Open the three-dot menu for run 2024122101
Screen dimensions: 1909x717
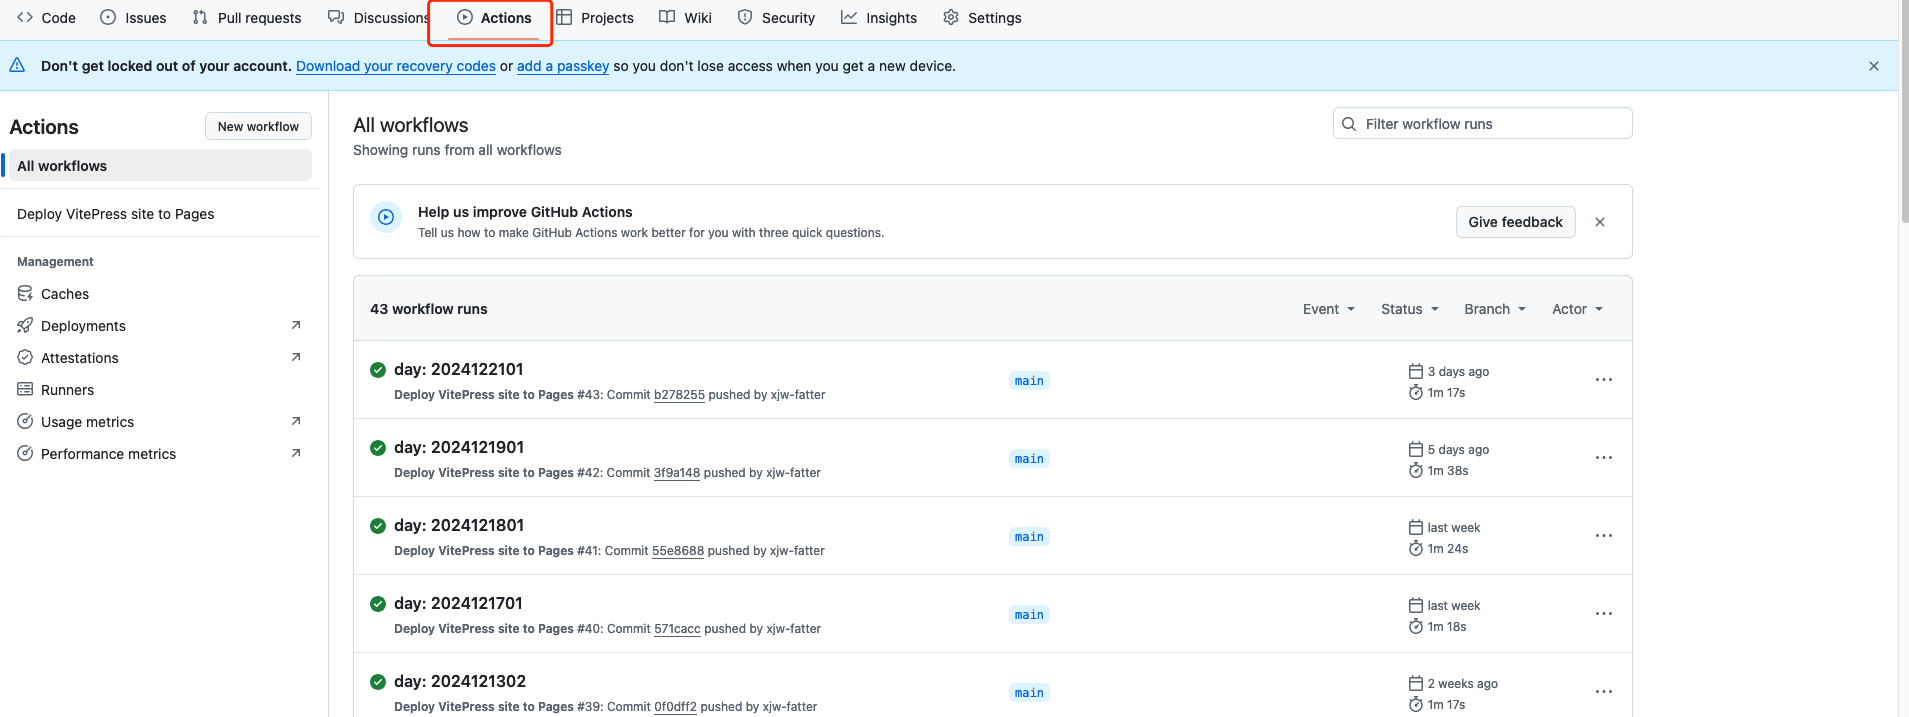click(1603, 380)
